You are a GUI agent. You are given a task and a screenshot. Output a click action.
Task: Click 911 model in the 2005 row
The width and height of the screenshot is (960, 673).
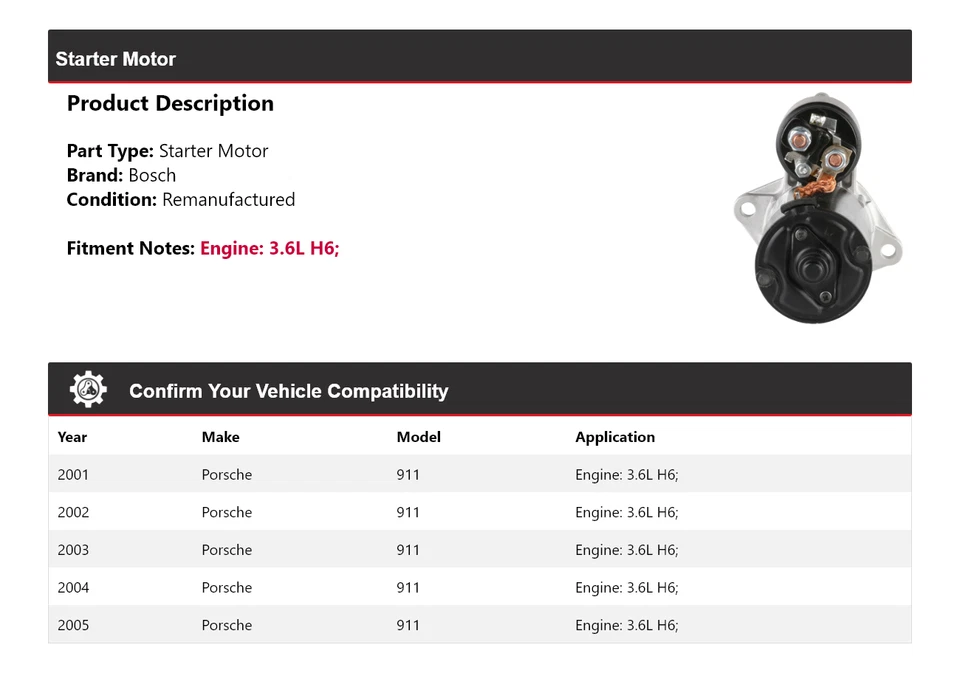coord(408,625)
